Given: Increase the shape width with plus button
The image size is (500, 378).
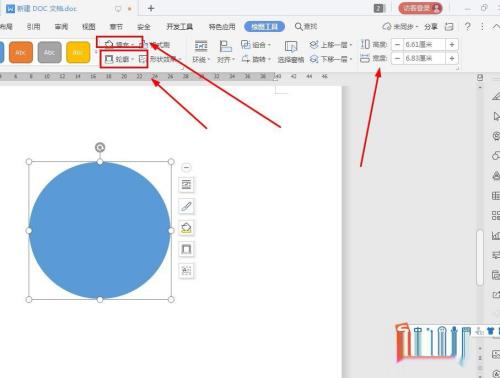Looking at the screenshot, I should 452,59.
